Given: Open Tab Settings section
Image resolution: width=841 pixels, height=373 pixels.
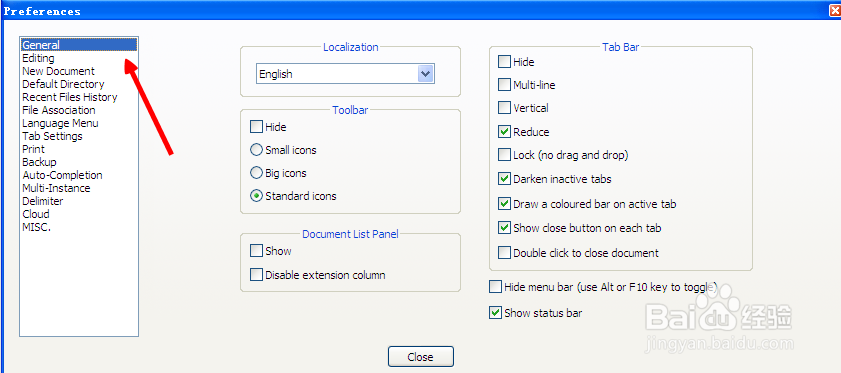Looking at the screenshot, I should pos(53,136).
